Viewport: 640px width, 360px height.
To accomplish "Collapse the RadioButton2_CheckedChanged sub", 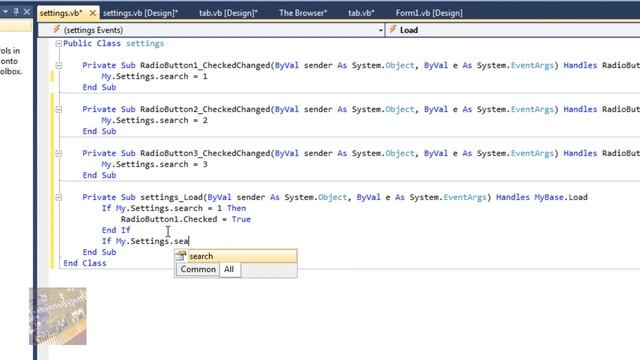I will (58, 109).
